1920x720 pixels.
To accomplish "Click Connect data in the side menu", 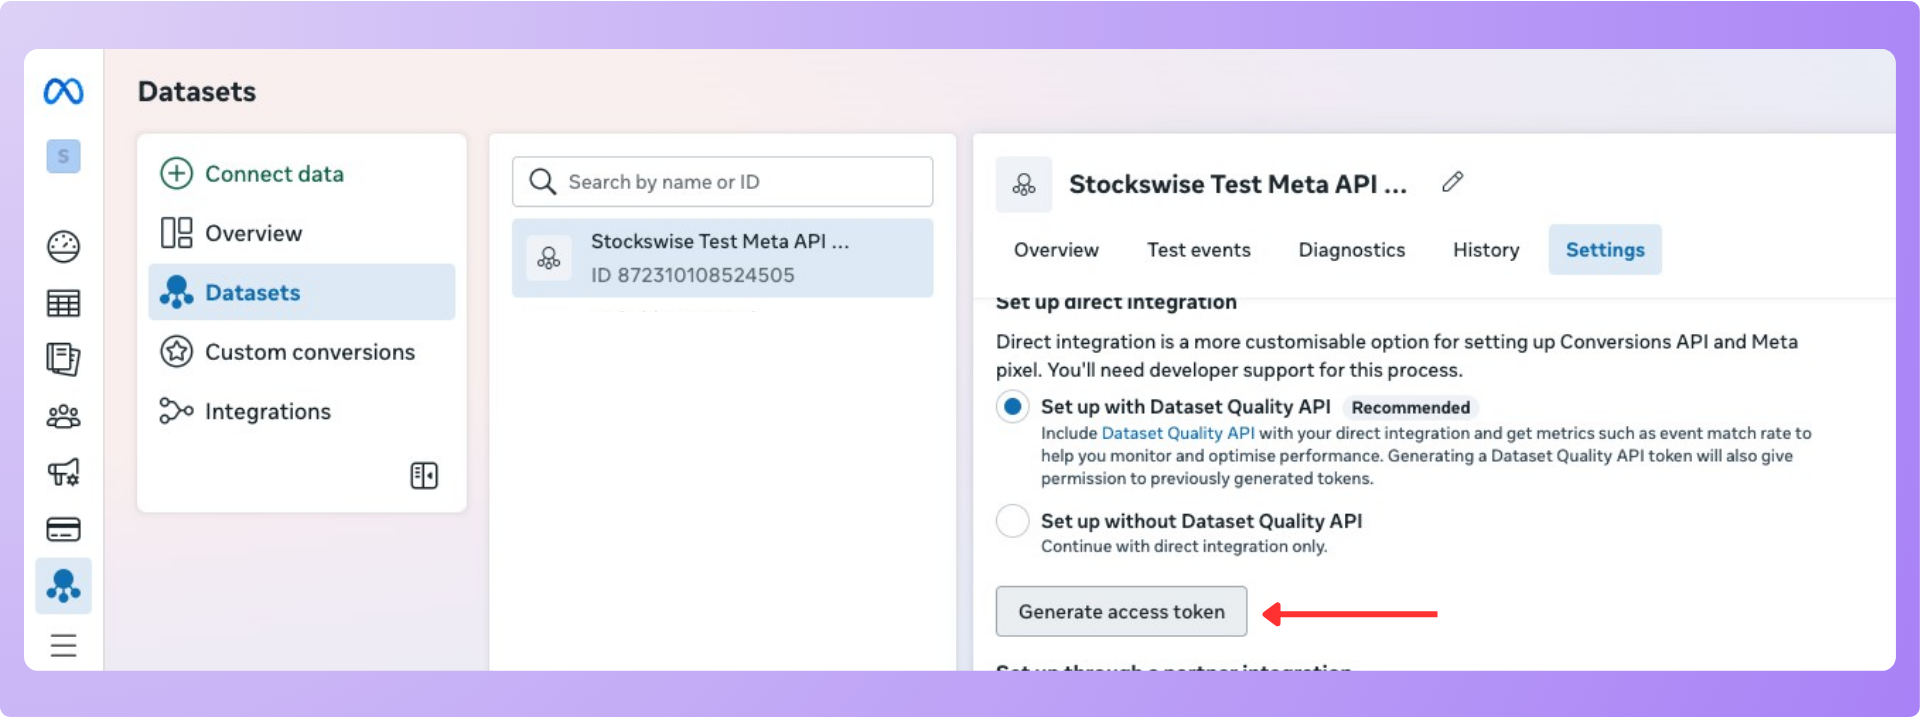I will click(x=273, y=174).
